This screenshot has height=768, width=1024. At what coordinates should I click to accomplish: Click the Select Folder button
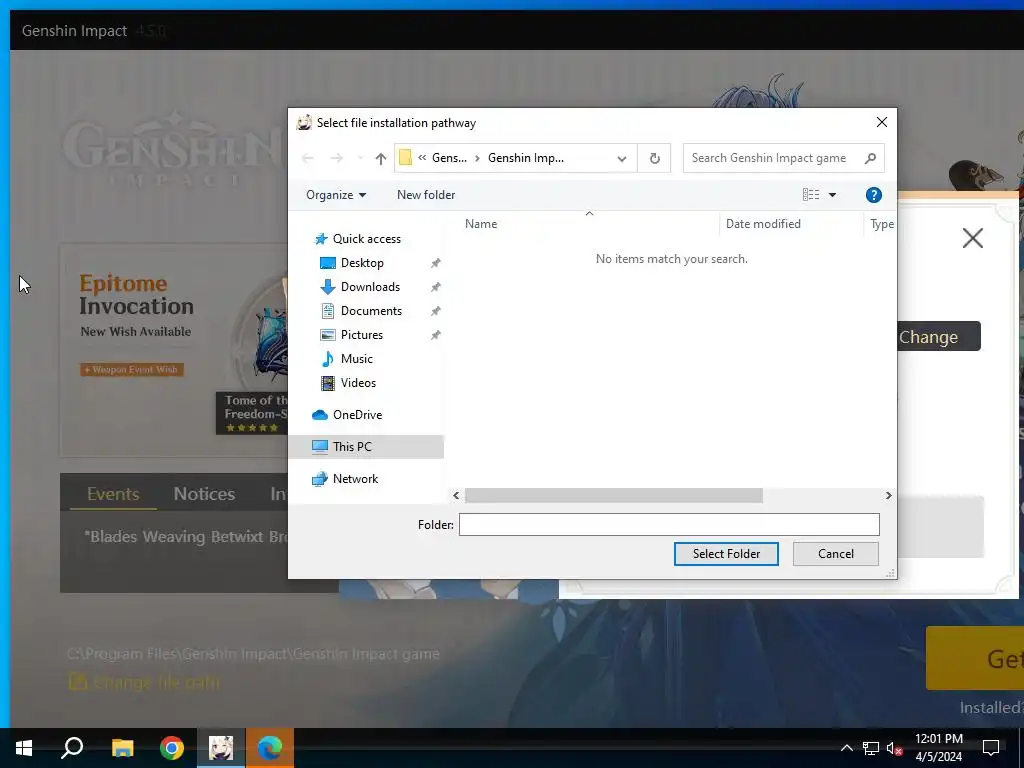tap(726, 554)
